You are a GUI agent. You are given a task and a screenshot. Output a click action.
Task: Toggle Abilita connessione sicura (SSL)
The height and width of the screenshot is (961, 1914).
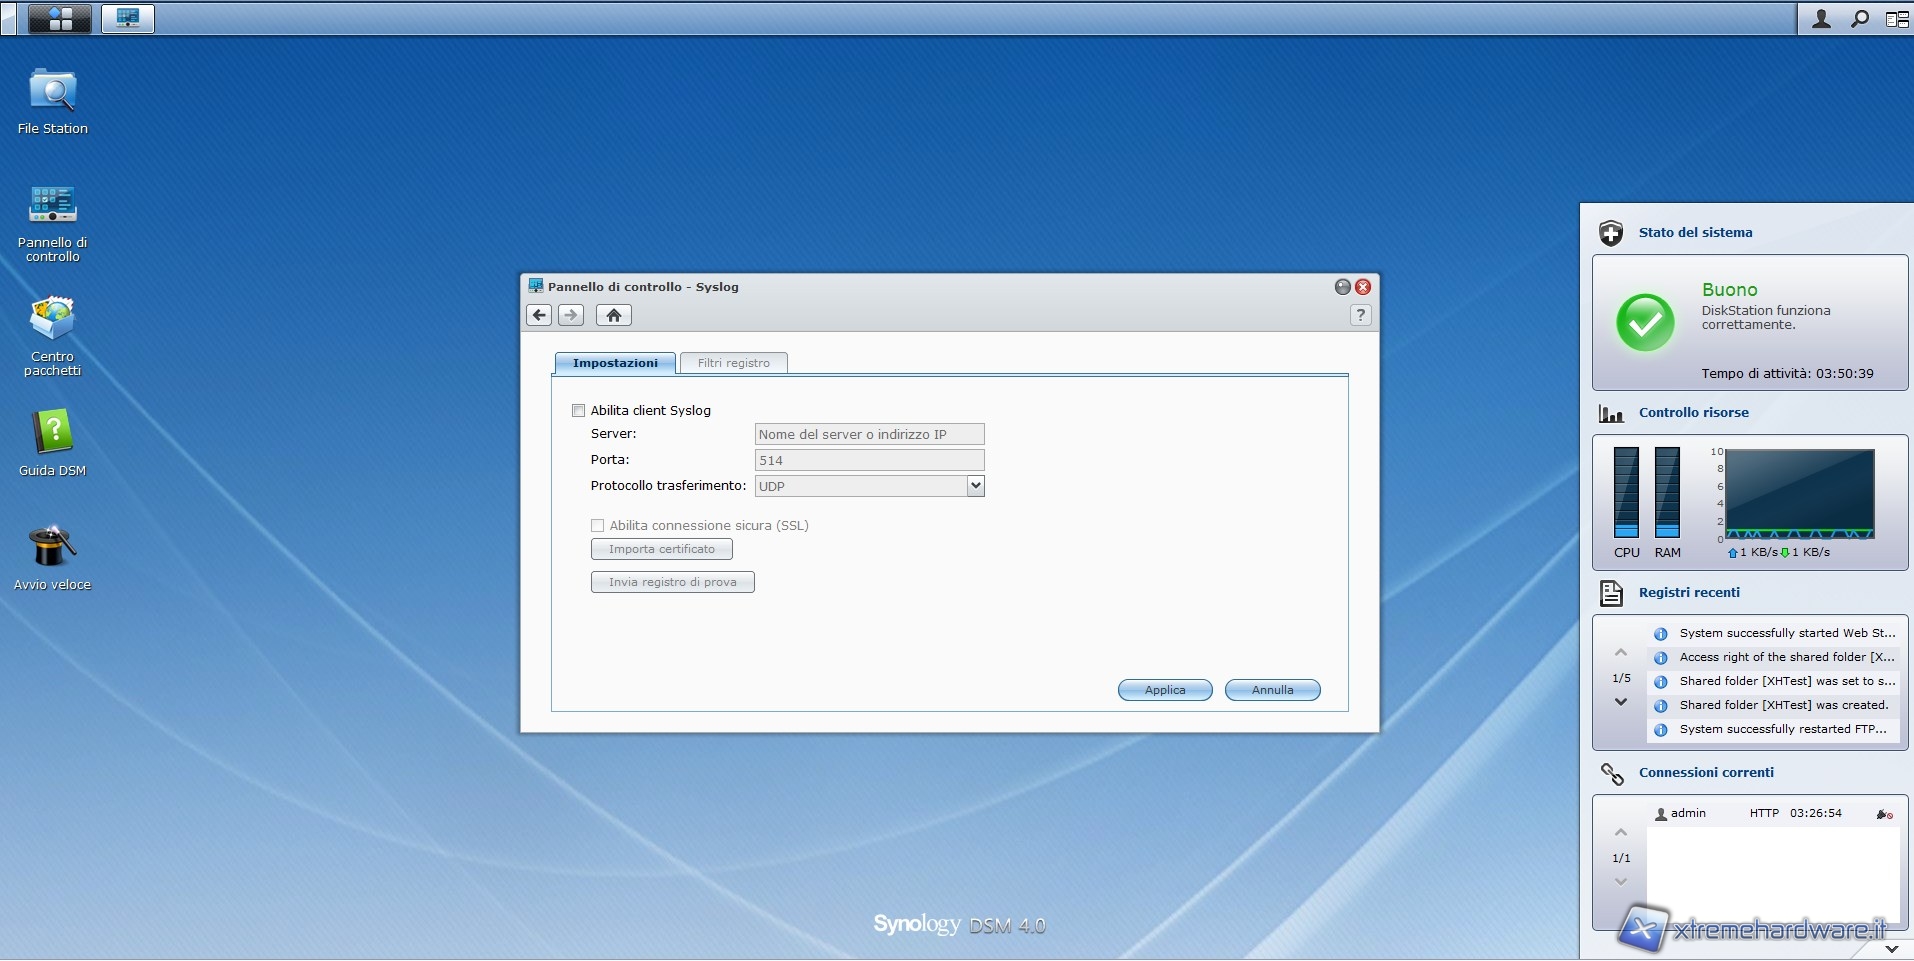point(598,525)
